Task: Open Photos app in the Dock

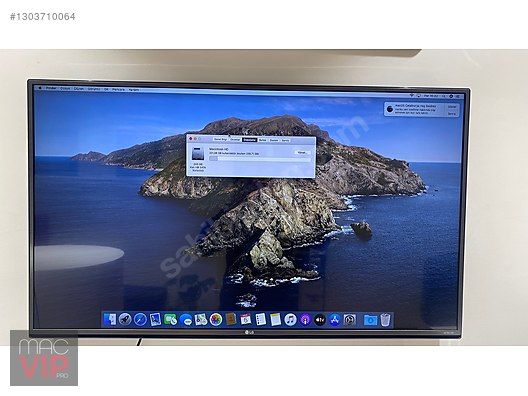Action: 216,319
